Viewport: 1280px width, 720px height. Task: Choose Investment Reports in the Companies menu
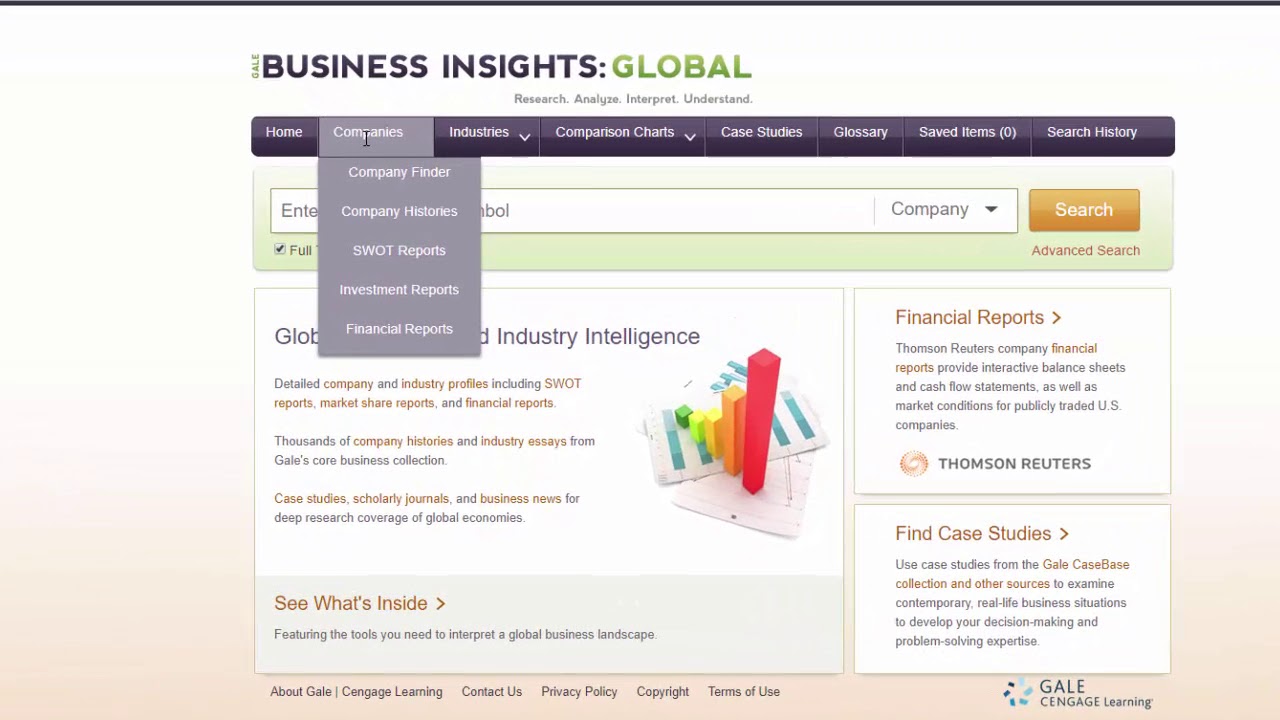click(399, 289)
